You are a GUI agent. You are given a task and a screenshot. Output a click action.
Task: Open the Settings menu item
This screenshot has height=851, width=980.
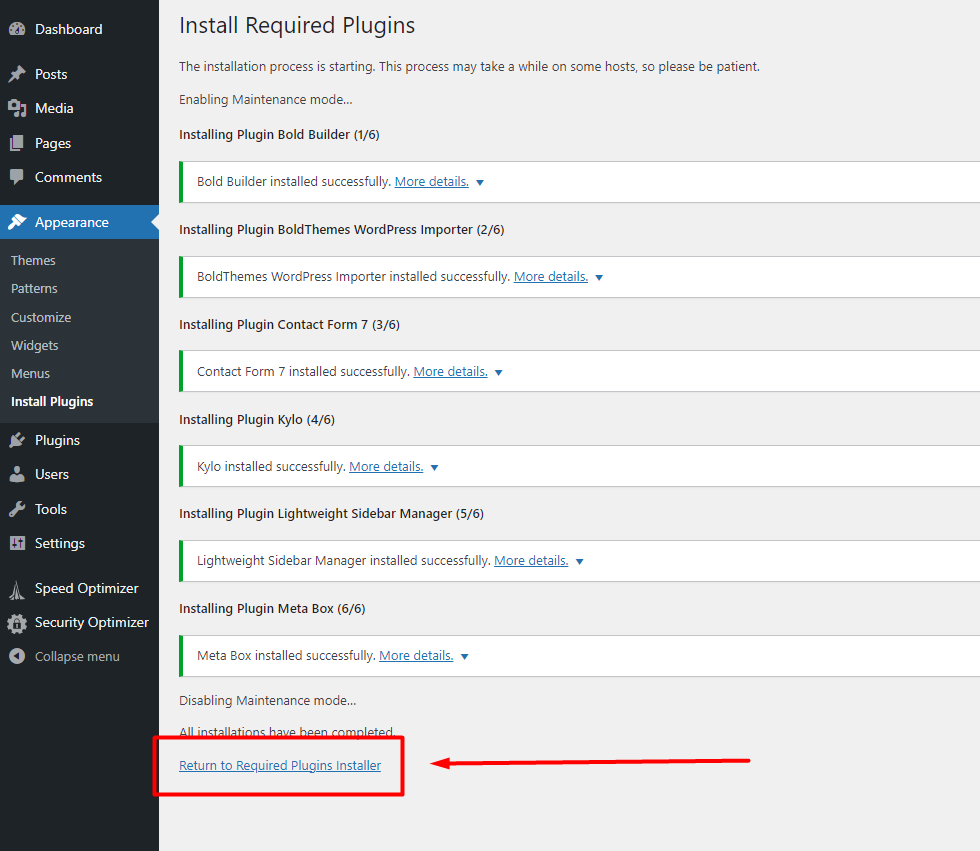click(x=79, y=544)
